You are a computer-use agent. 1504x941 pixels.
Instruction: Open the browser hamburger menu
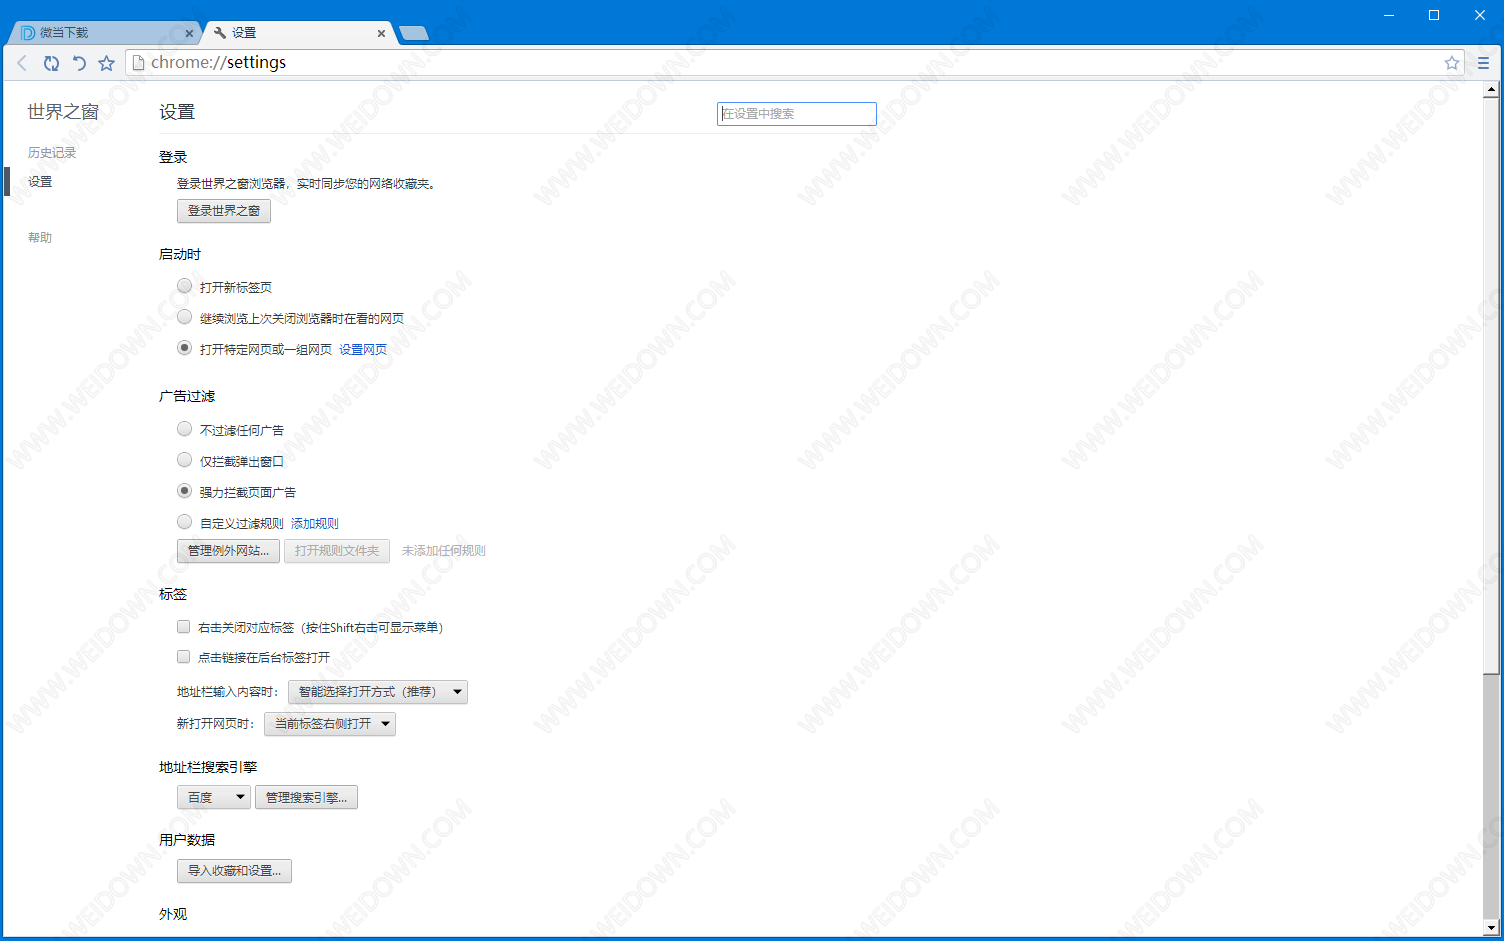[x=1483, y=63]
